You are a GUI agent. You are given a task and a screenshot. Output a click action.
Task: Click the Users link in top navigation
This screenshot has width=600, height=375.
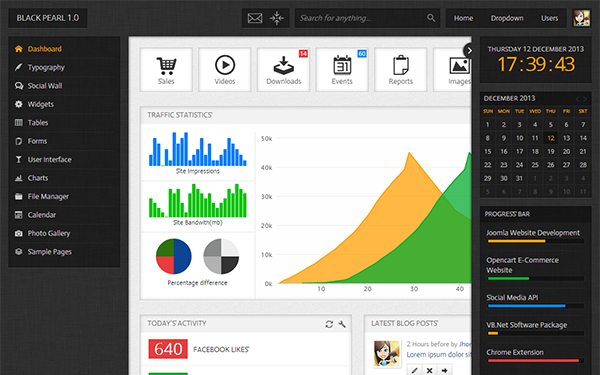click(x=549, y=18)
